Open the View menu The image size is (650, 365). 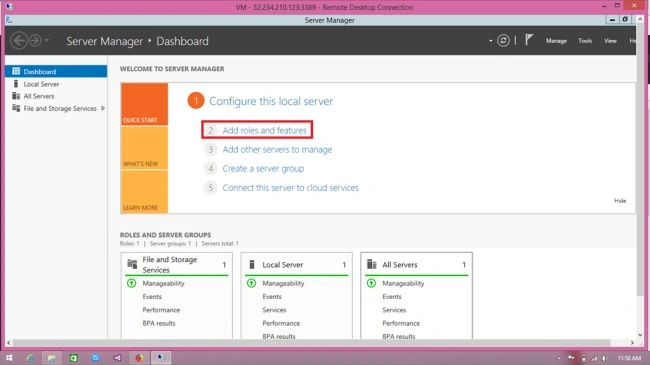click(610, 41)
